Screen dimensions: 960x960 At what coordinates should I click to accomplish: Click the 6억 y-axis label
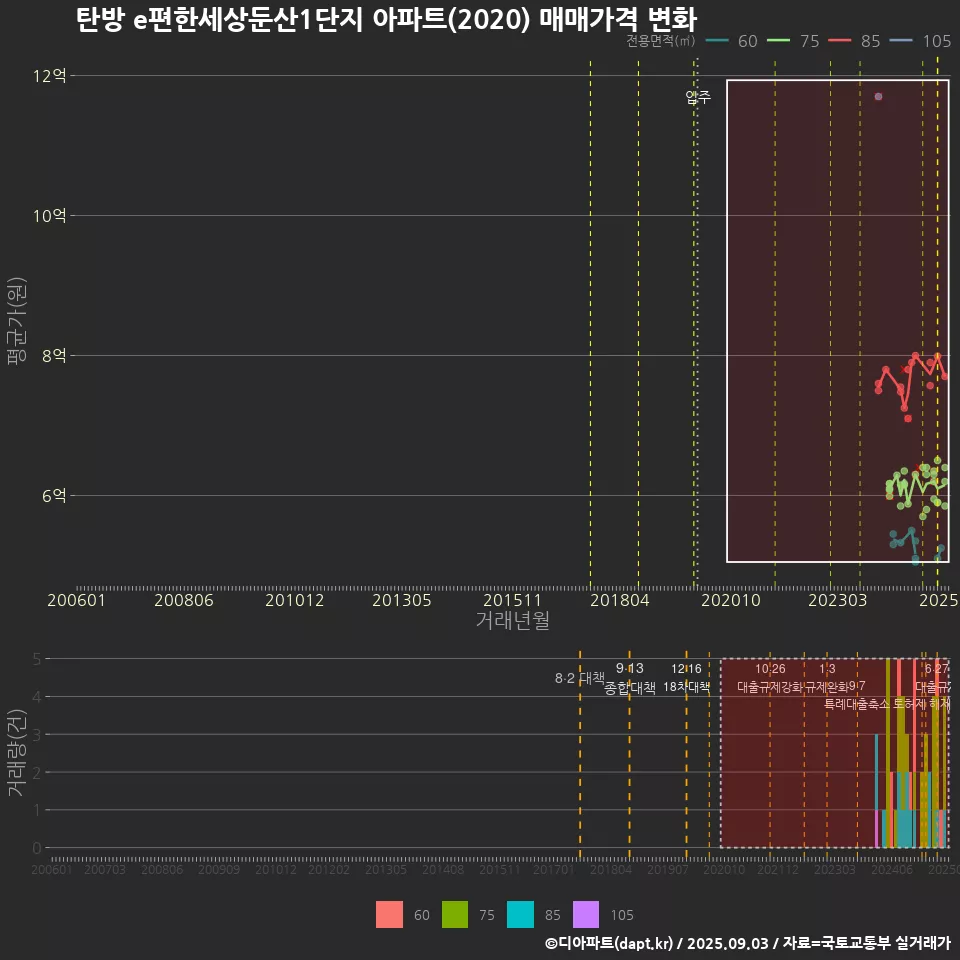point(54,495)
